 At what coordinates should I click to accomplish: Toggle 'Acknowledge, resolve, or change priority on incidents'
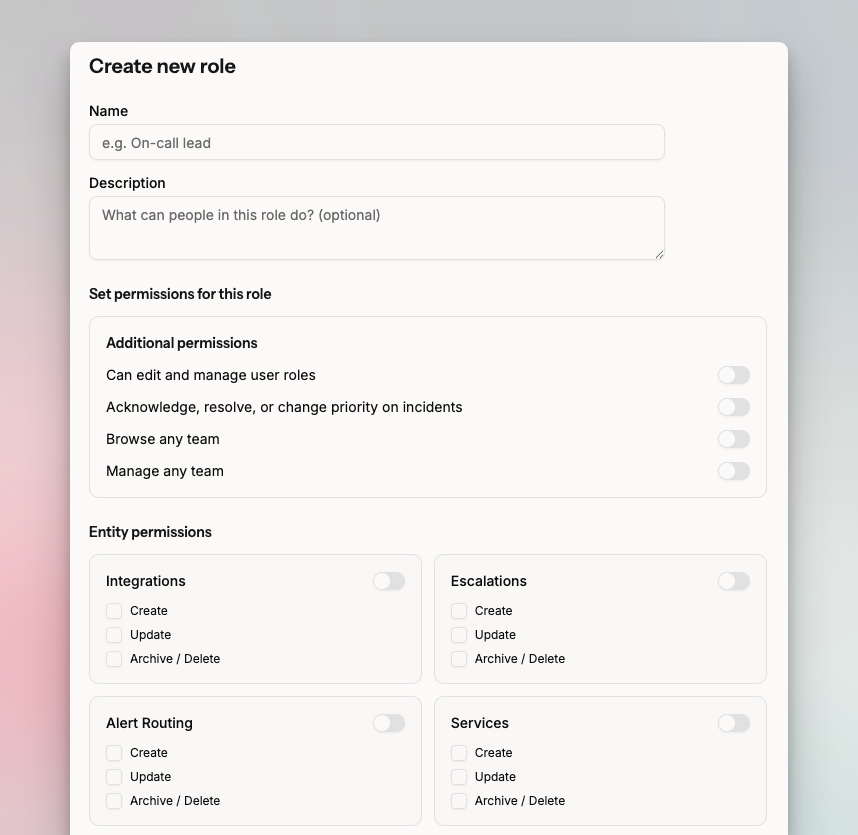pyautogui.click(x=733, y=407)
